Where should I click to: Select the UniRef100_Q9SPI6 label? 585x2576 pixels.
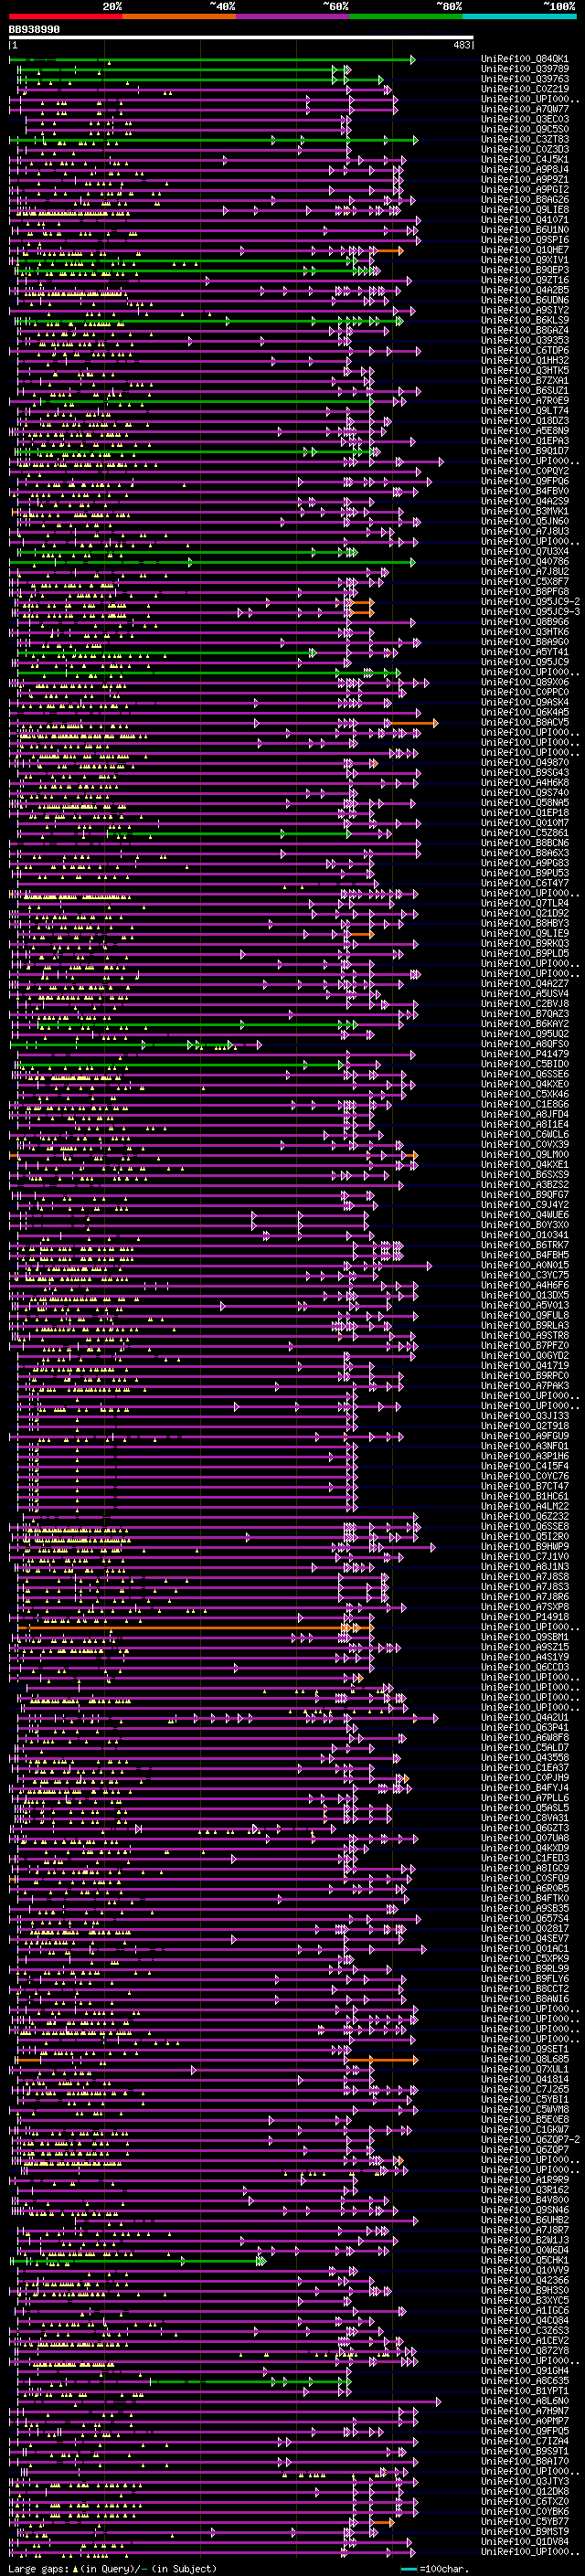(x=524, y=240)
